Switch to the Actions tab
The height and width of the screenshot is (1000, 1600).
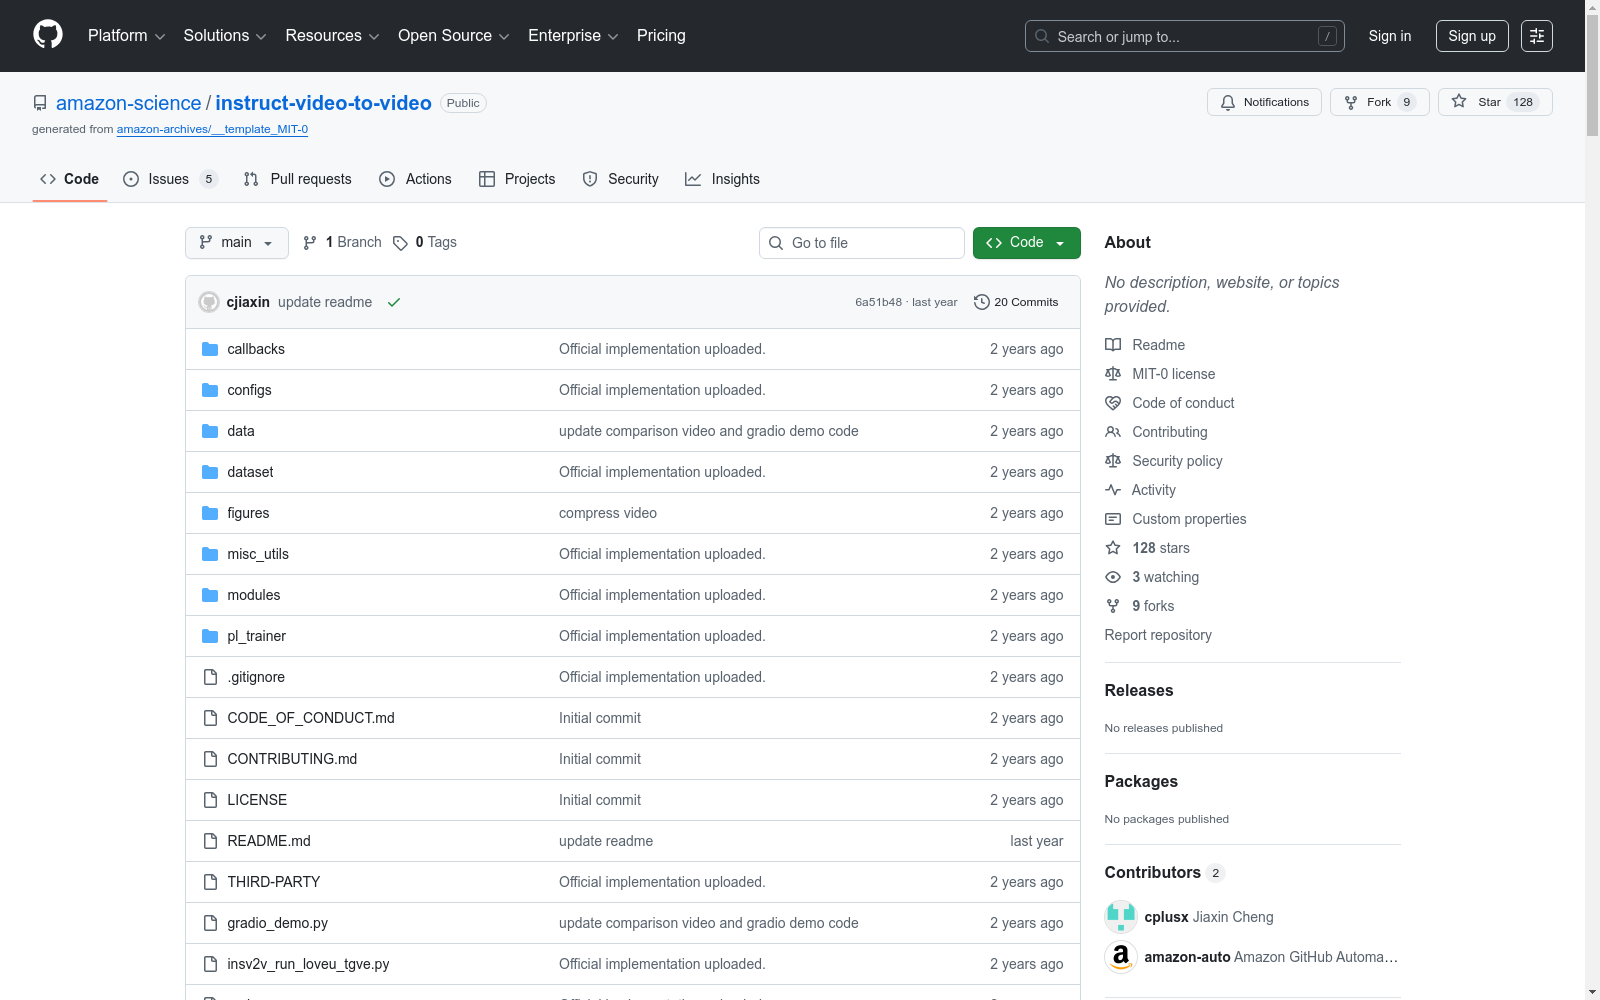pyautogui.click(x=416, y=179)
